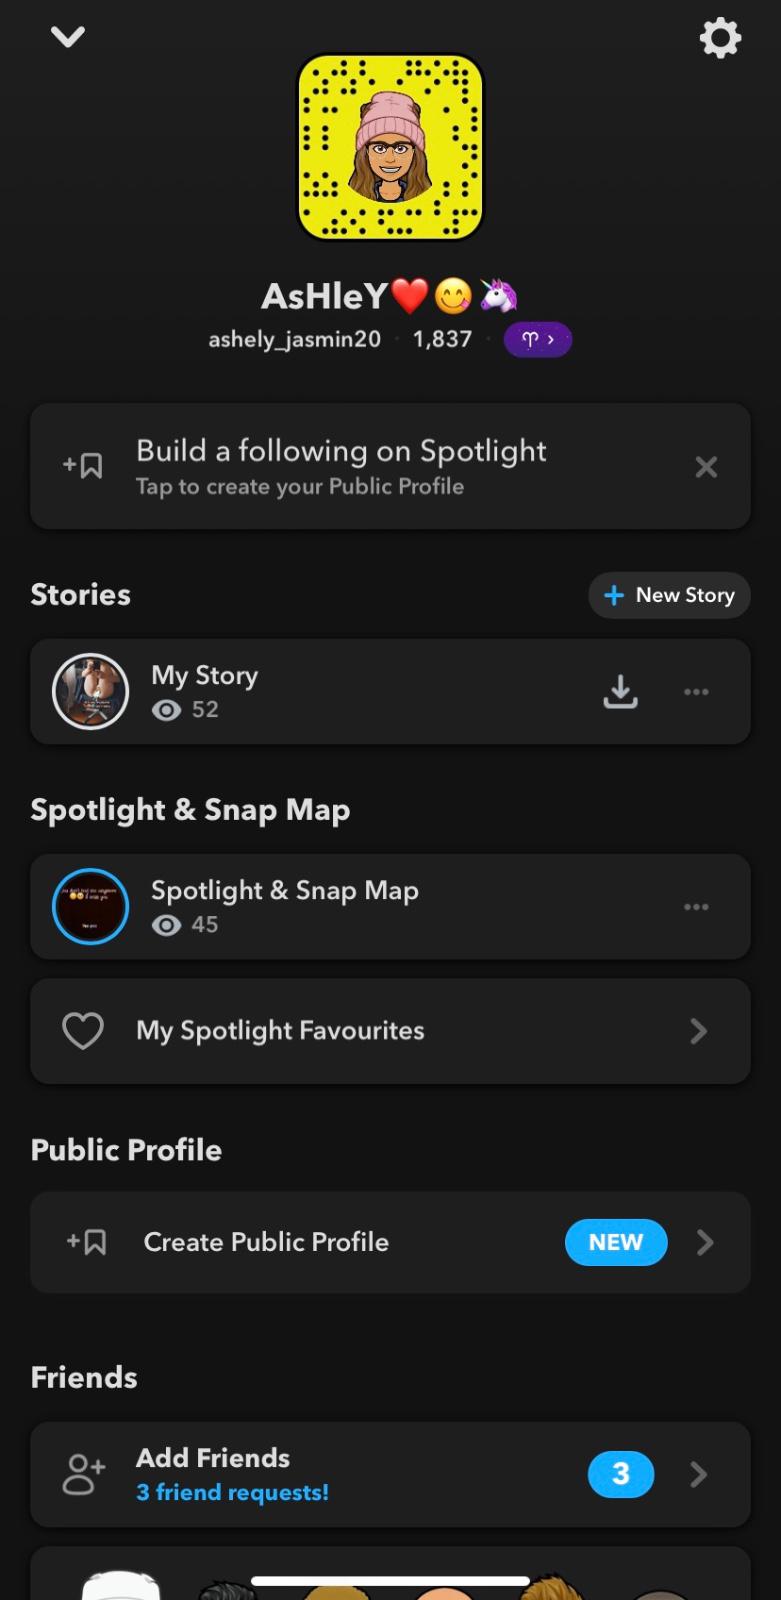Tap the bookmark icon in the Spotlight banner
Viewport: 781px width, 1600px height.
pos(84,466)
